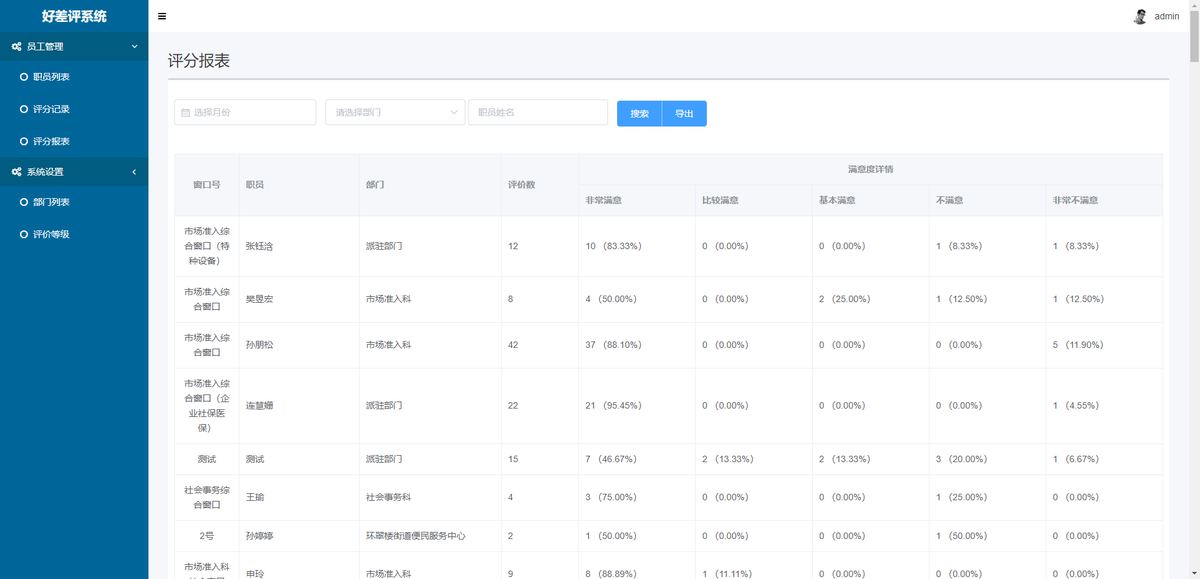Click employee name 张钰洽

260,246
